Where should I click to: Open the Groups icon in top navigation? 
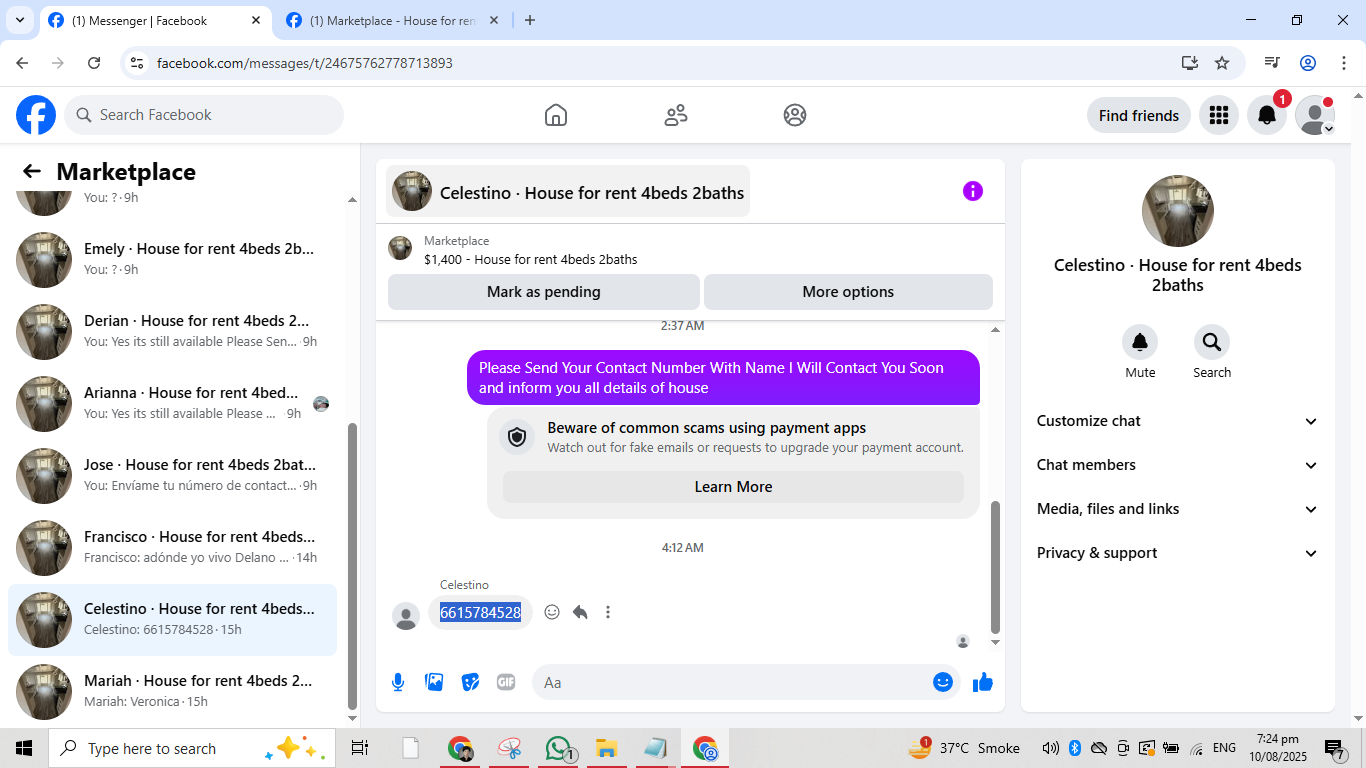795,115
